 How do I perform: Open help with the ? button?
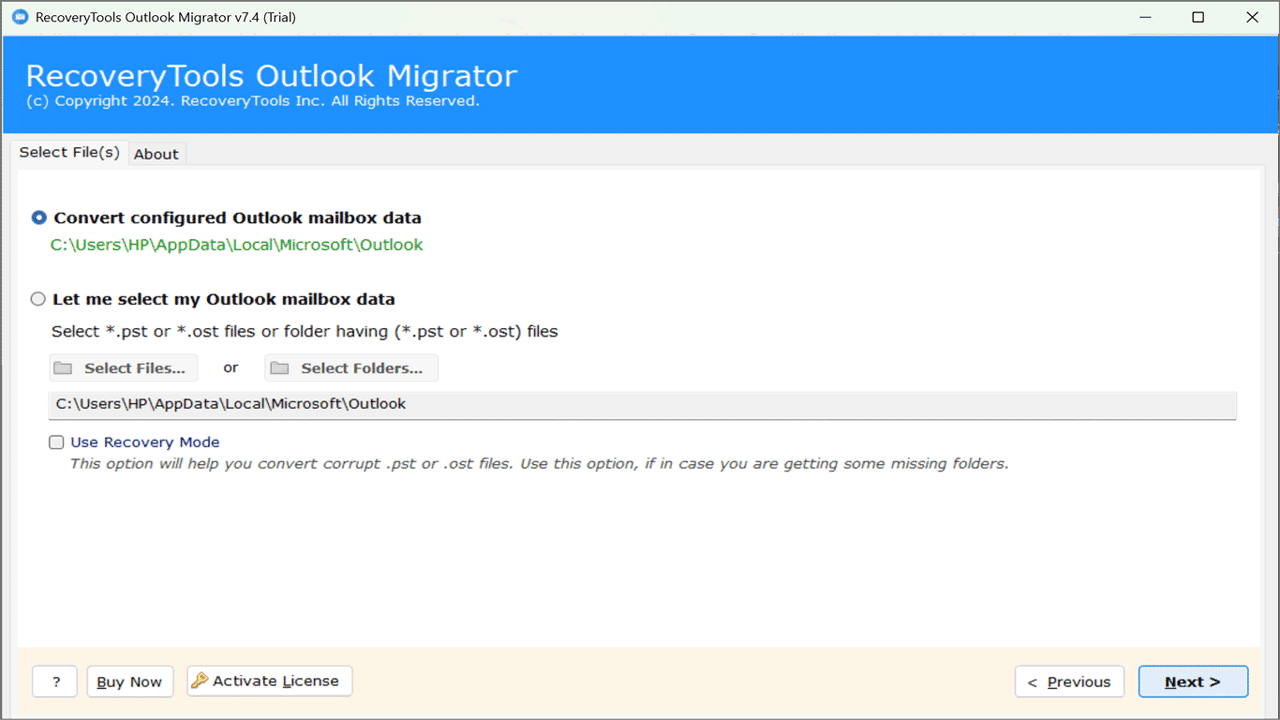click(55, 681)
